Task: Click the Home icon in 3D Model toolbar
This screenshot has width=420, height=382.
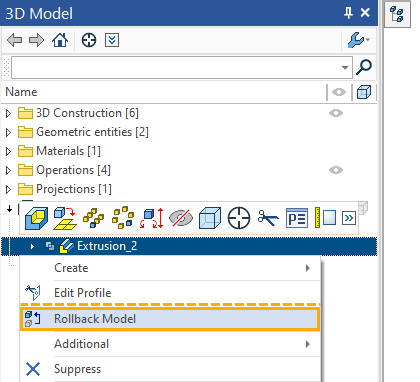Action: point(60,40)
